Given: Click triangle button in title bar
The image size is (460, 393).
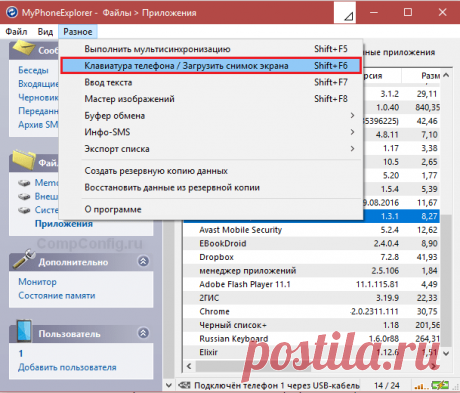Looking at the screenshot, I should pyautogui.click(x=345, y=13).
